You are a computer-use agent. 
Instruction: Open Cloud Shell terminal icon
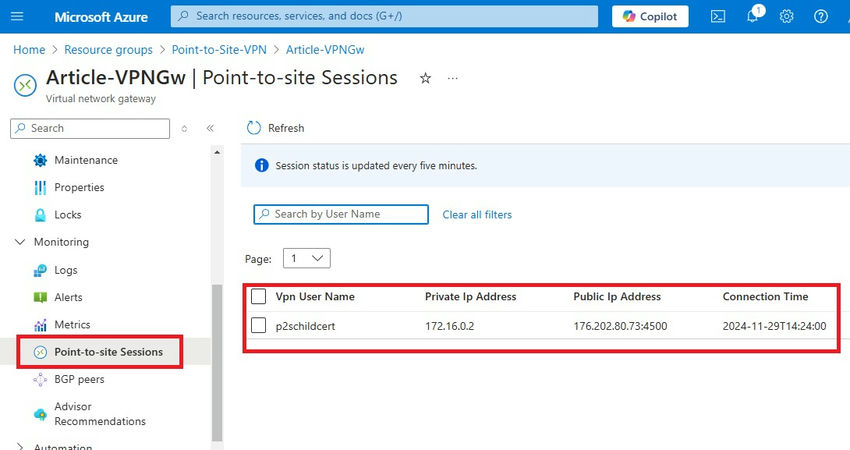coord(718,16)
